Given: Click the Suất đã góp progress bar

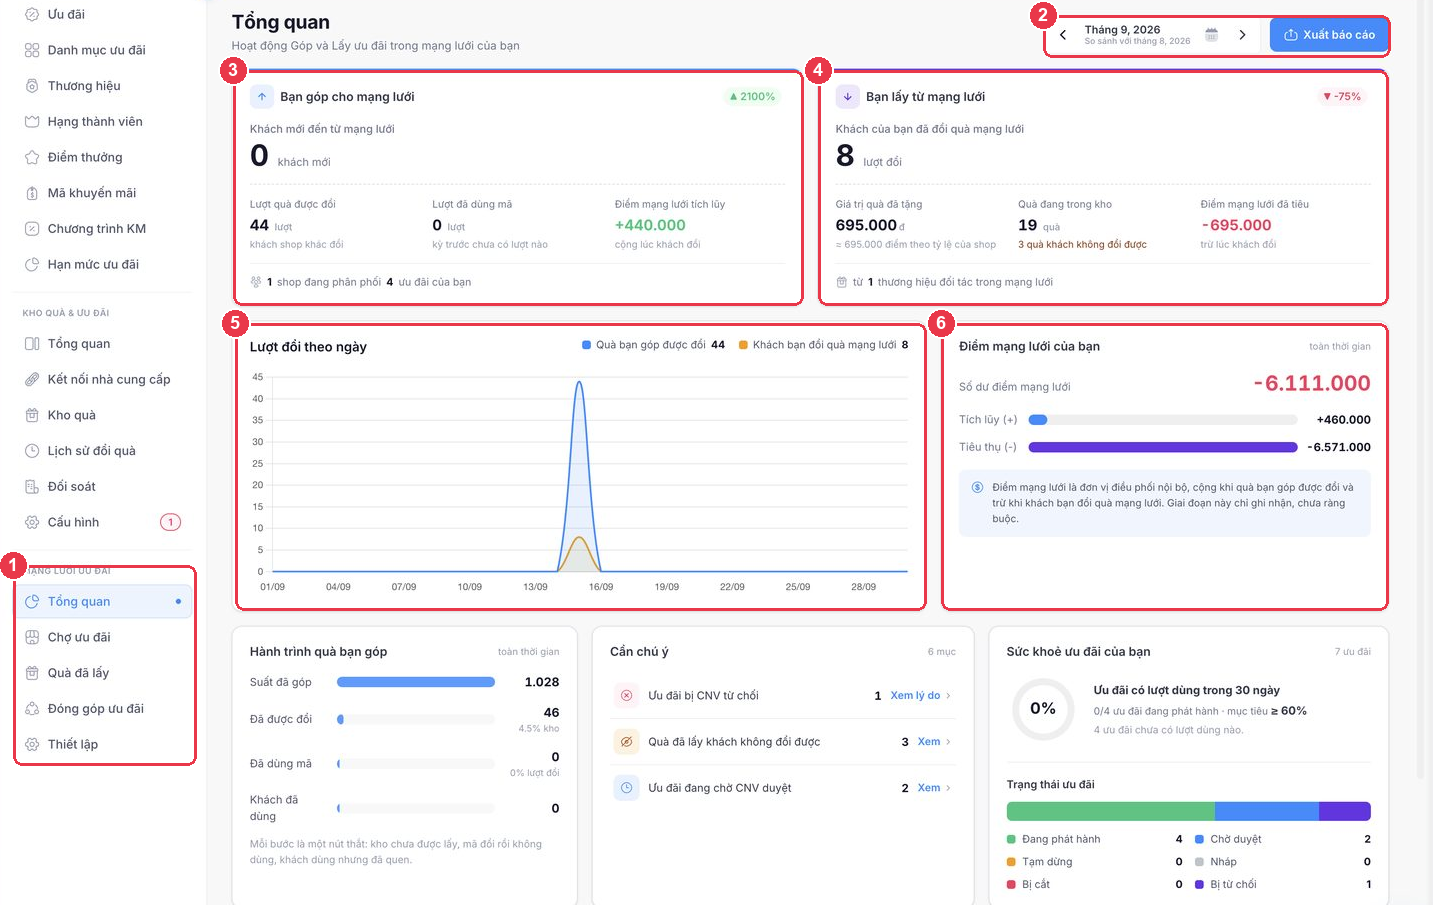Looking at the screenshot, I should [x=416, y=682].
